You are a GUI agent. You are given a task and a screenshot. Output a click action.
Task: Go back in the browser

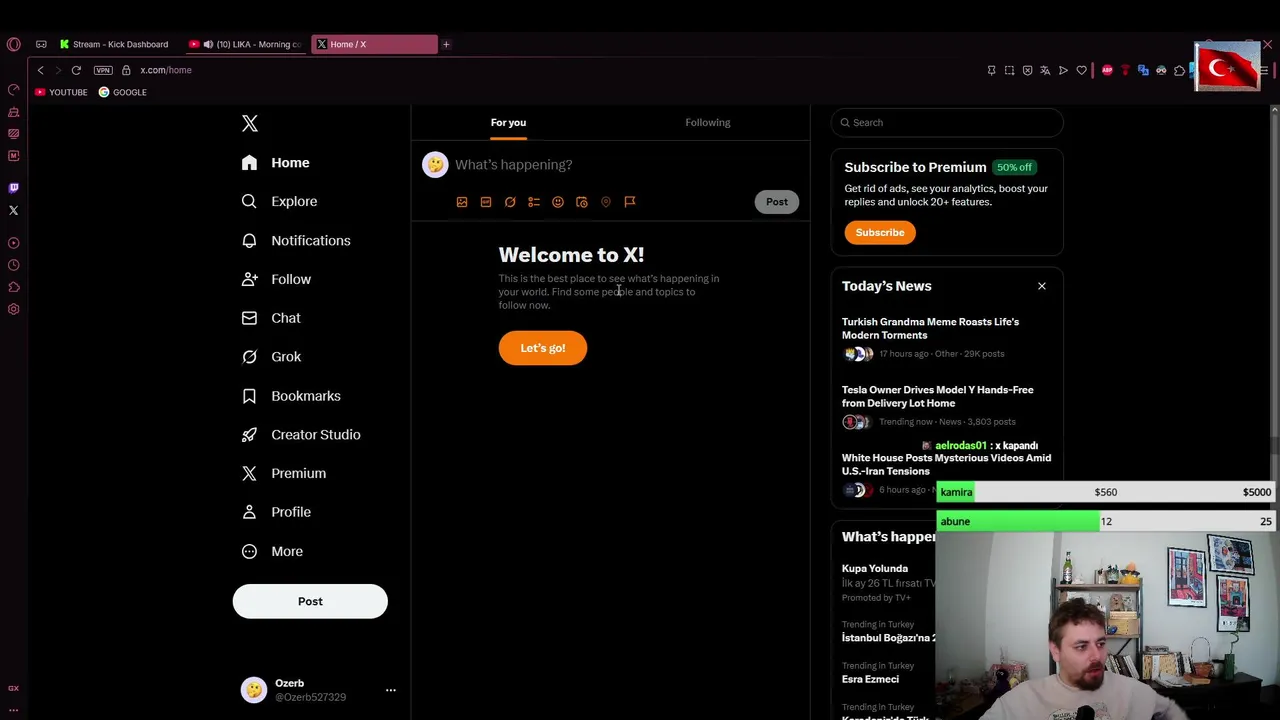pyautogui.click(x=40, y=70)
